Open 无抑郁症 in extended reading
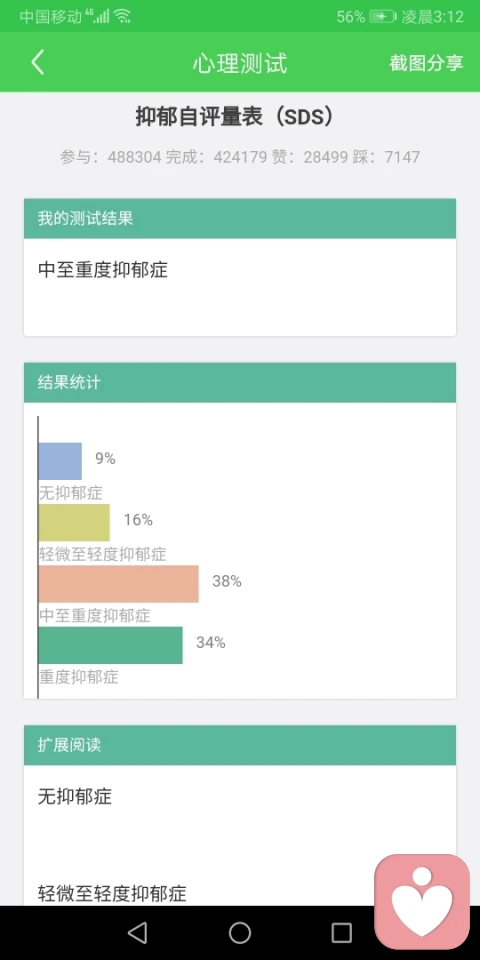This screenshot has width=480, height=960. [x=75, y=797]
